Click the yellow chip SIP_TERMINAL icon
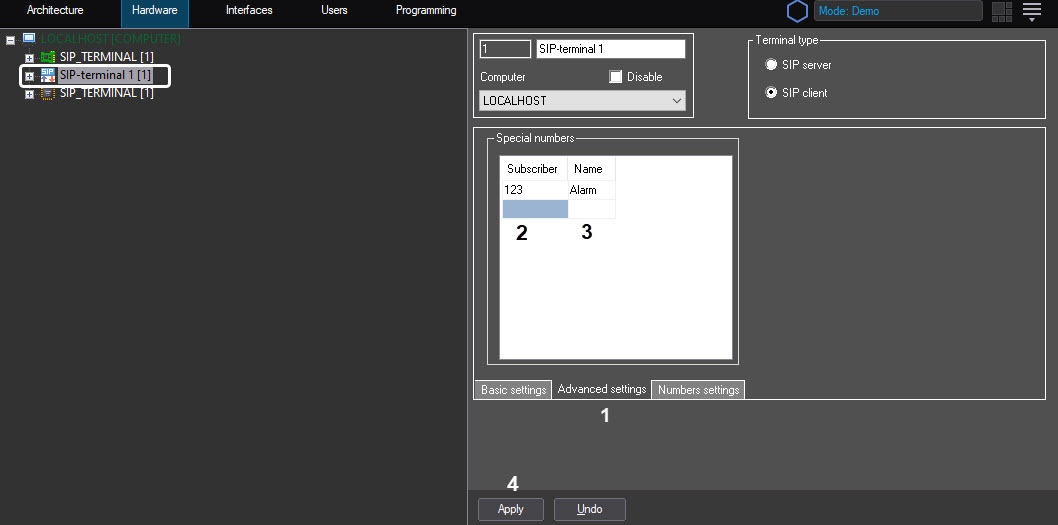1058x525 pixels. (47, 93)
